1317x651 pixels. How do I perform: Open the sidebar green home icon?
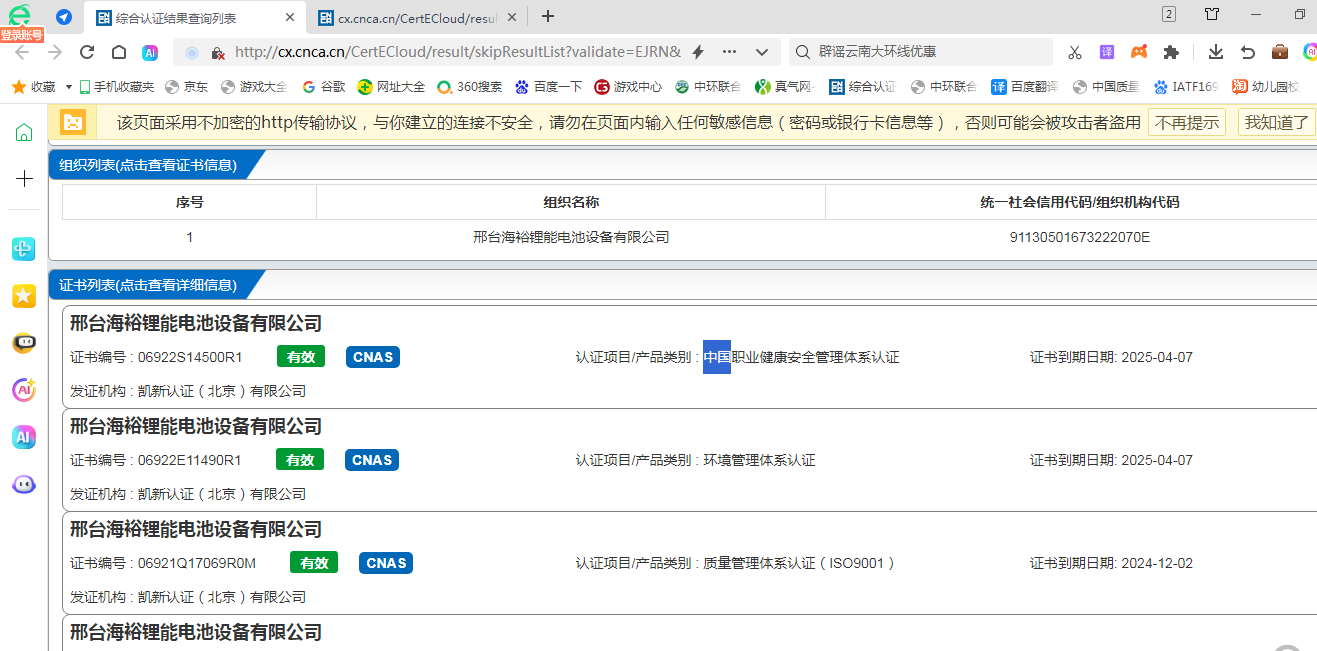point(24,132)
